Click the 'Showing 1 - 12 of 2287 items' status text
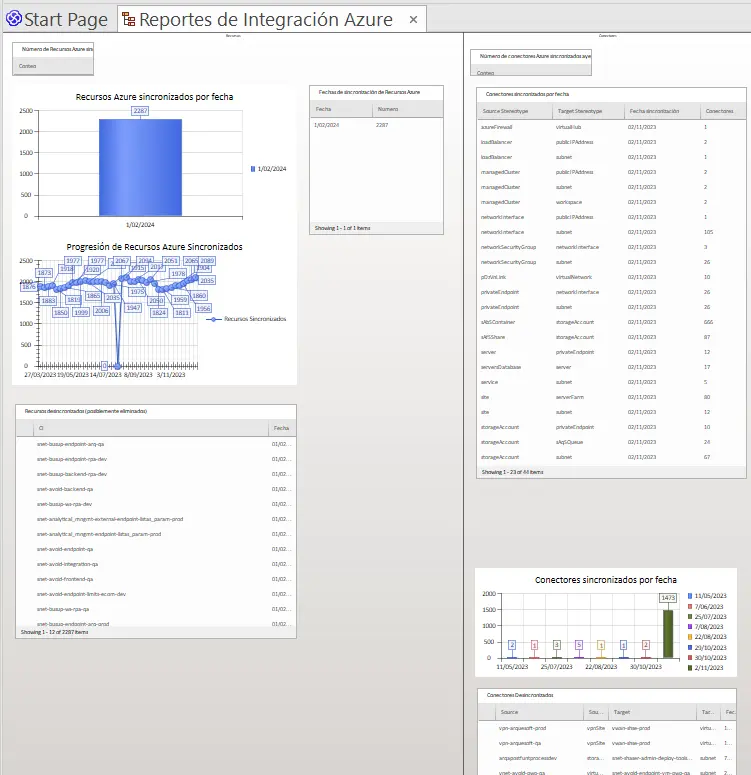 (x=54, y=632)
